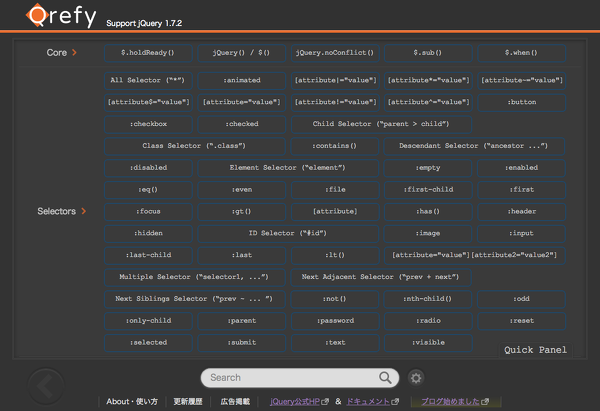Select the :visible entry
The width and height of the screenshot is (600, 411).
click(x=428, y=342)
